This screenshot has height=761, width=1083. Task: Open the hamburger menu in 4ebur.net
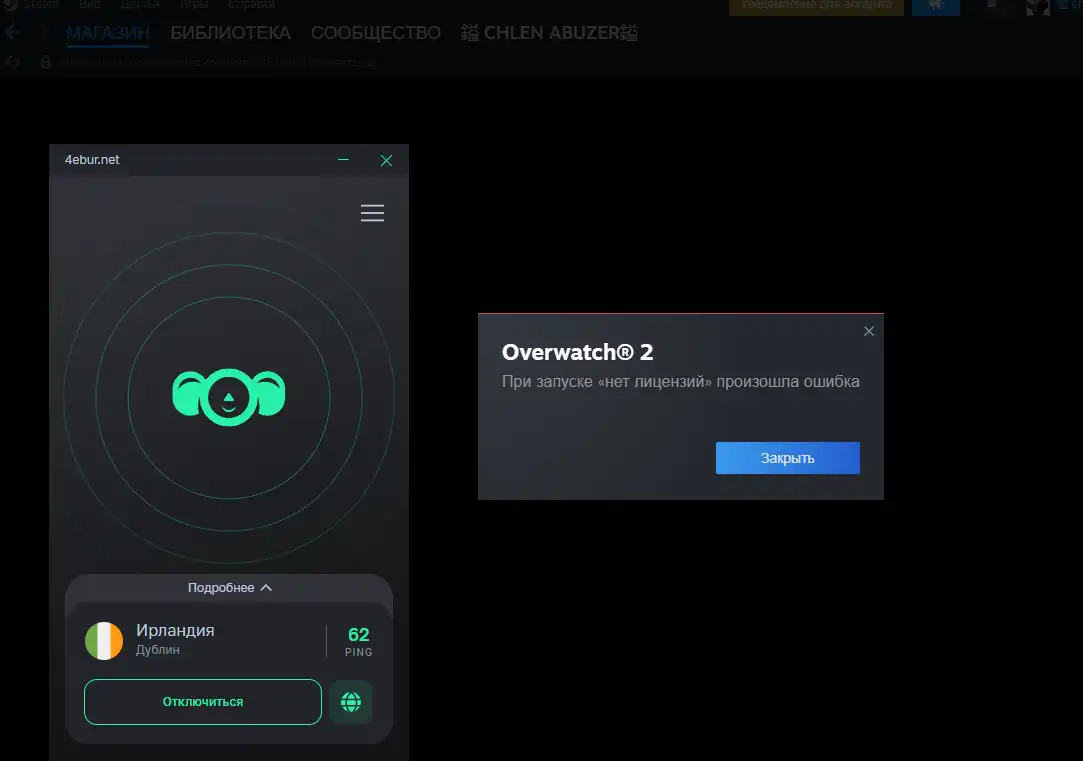coord(372,213)
